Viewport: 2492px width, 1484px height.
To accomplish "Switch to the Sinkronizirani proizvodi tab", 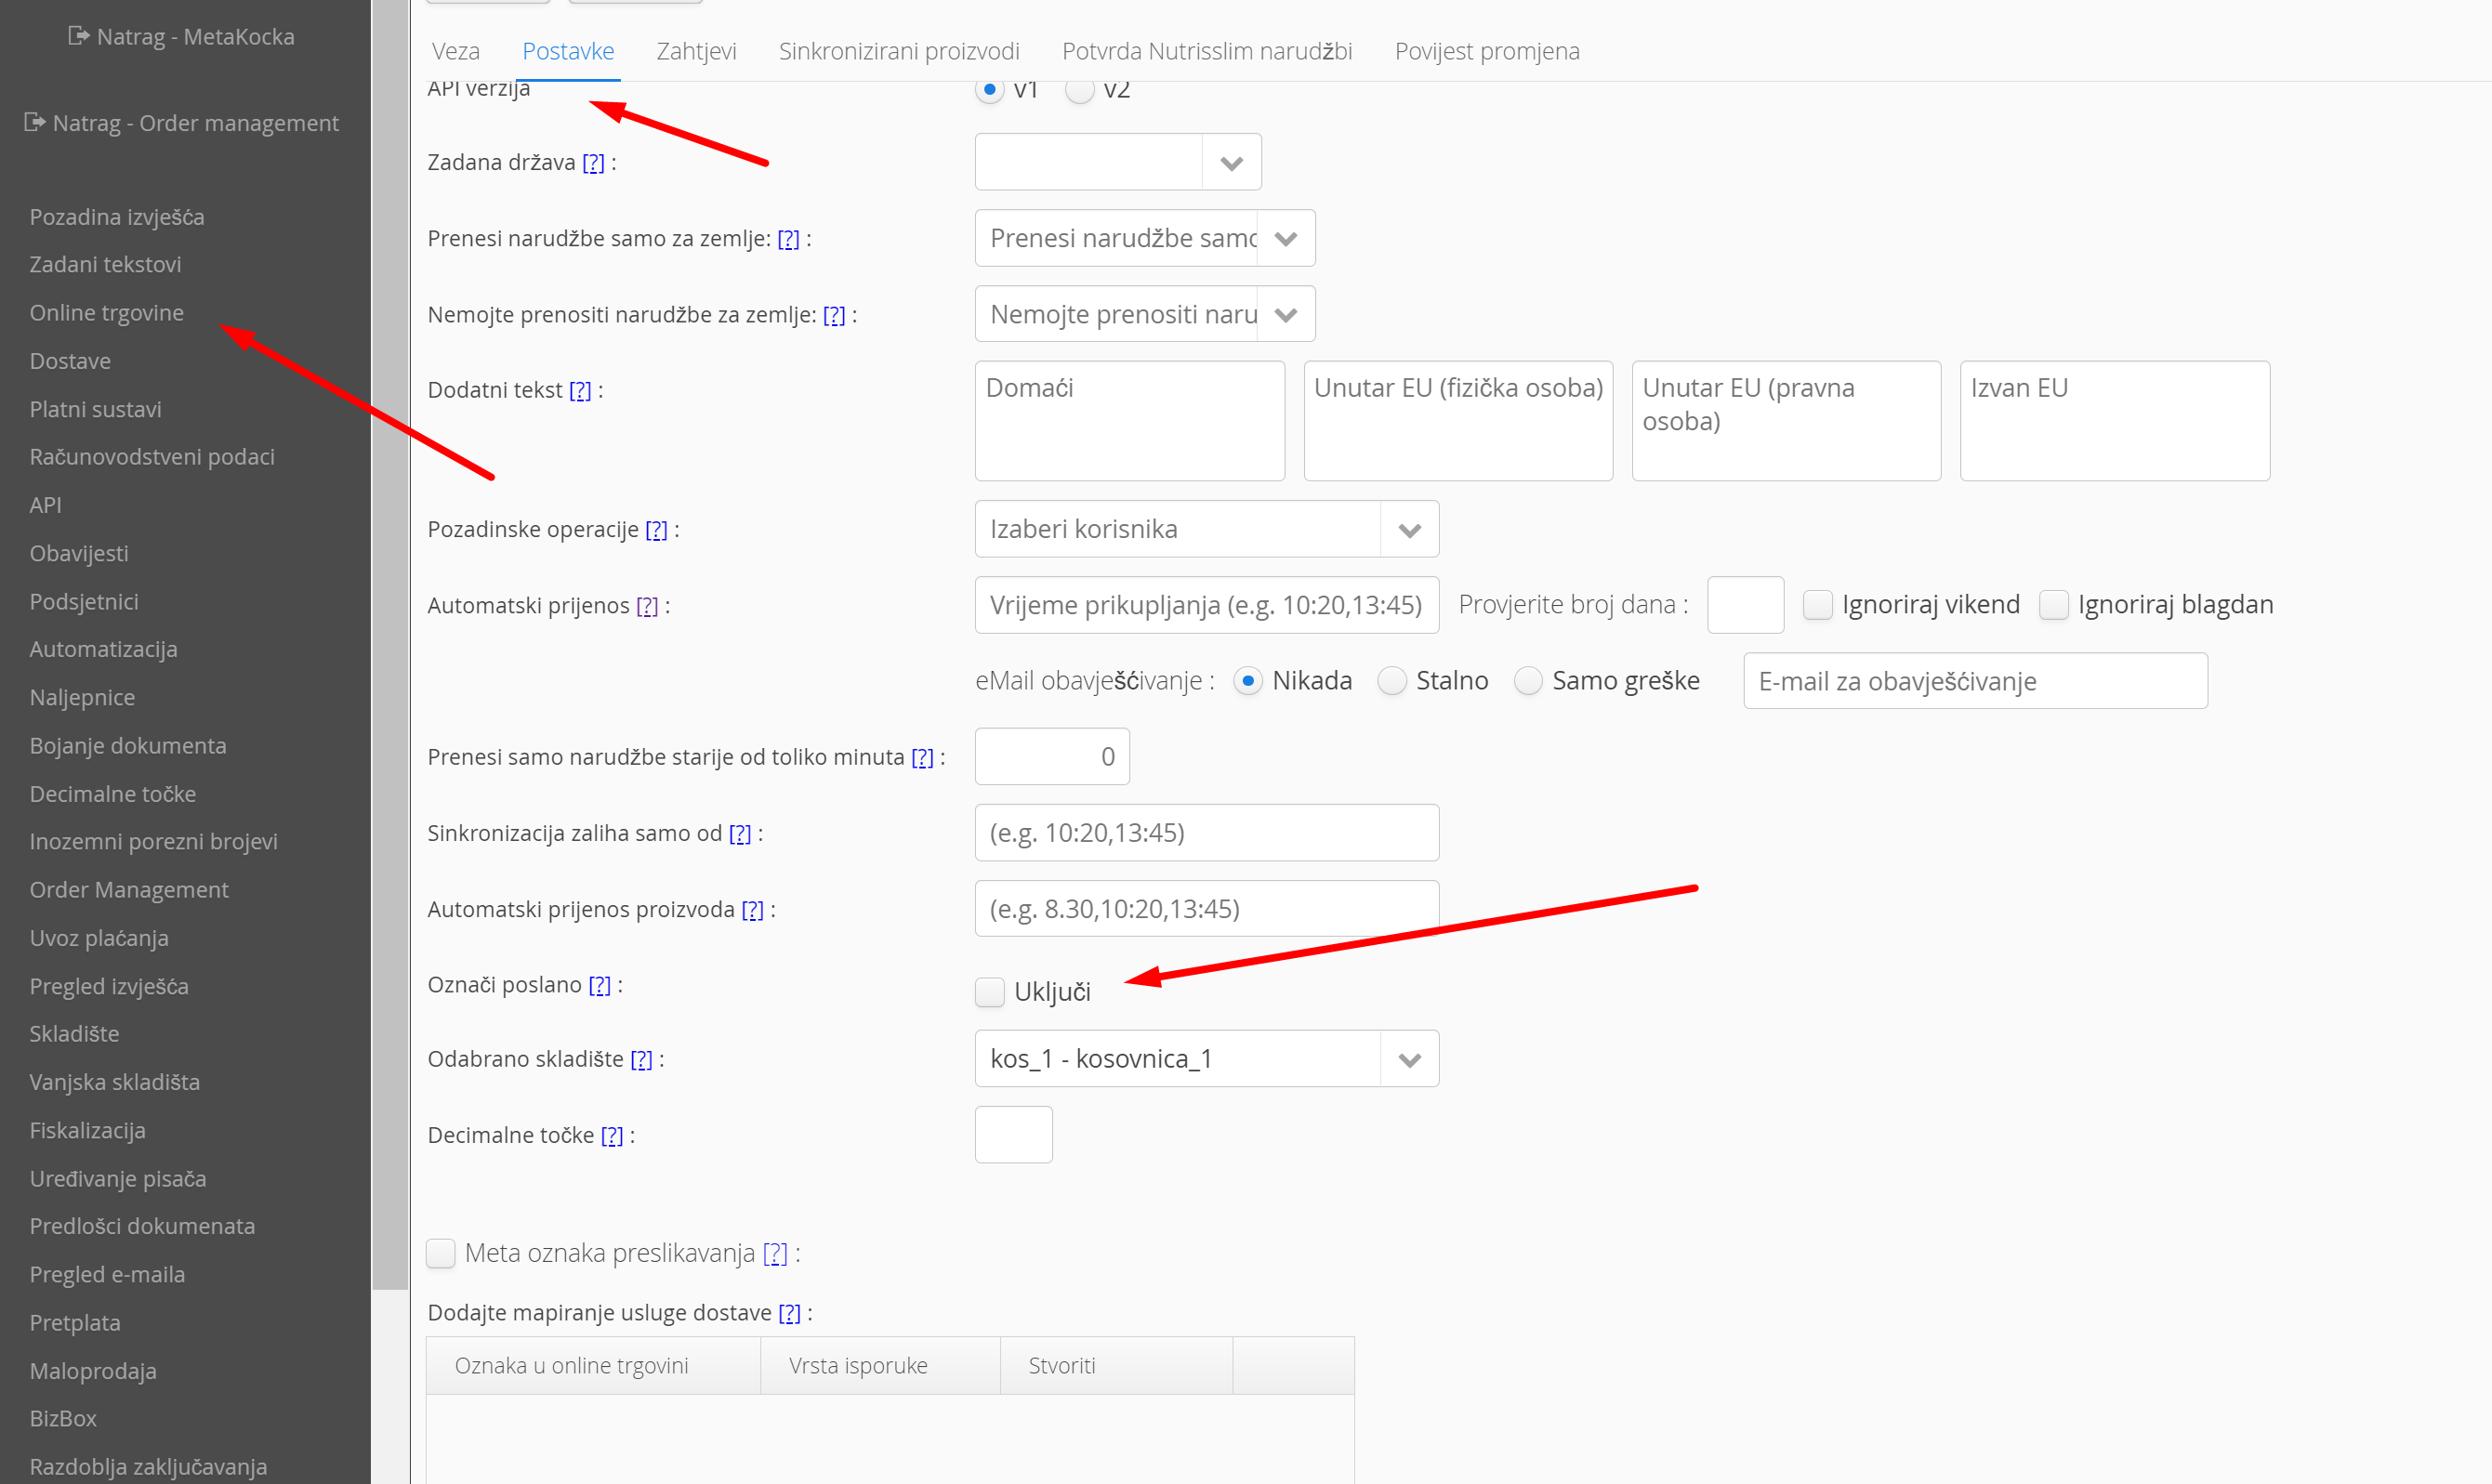I will pos(898,51).
